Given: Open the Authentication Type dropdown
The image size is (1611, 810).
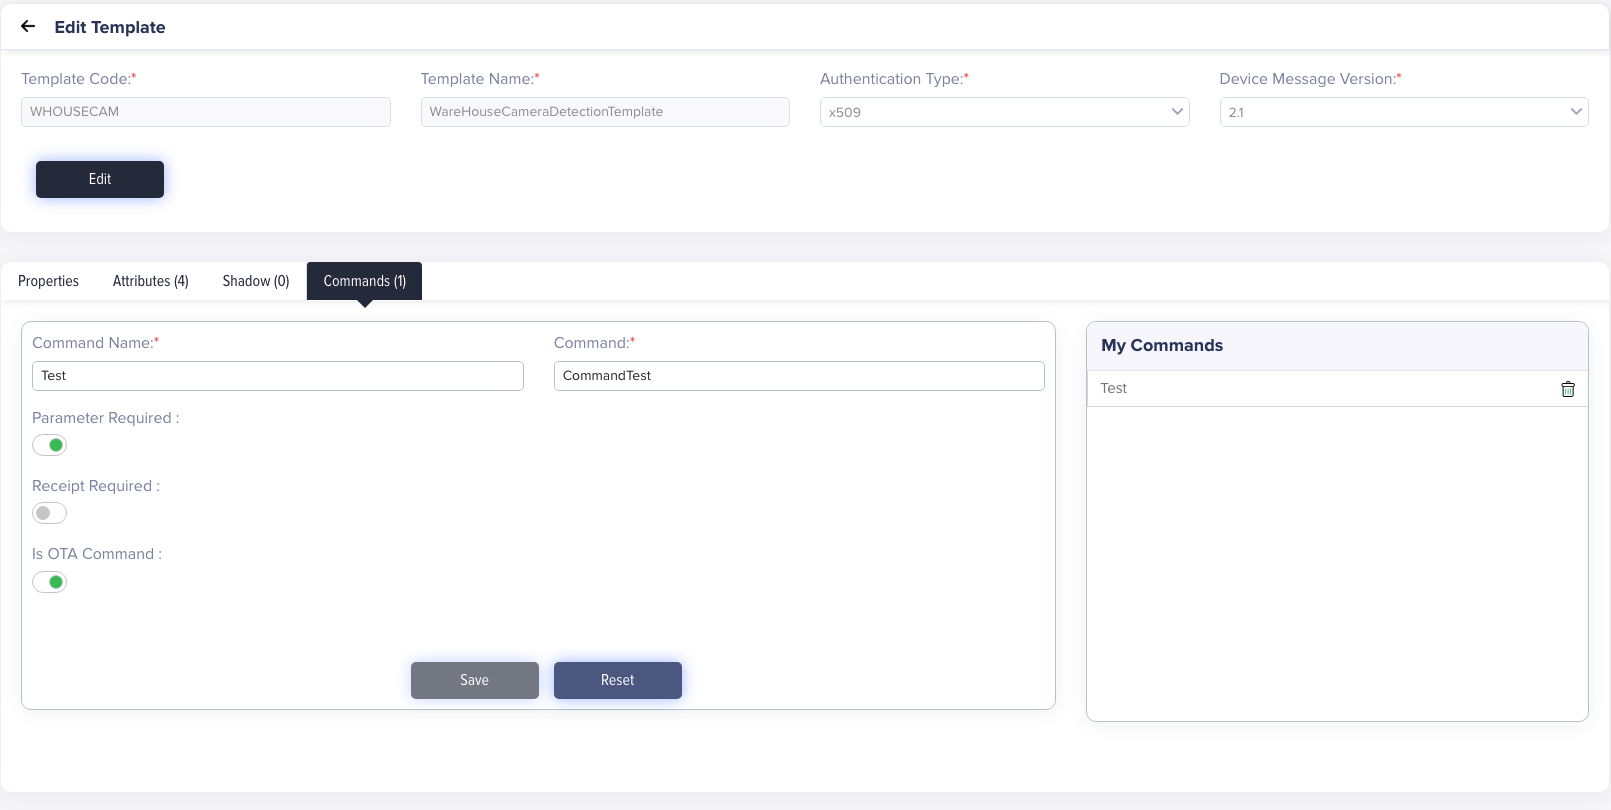Looking at the screenshot, I should [x=1004, y=112].
